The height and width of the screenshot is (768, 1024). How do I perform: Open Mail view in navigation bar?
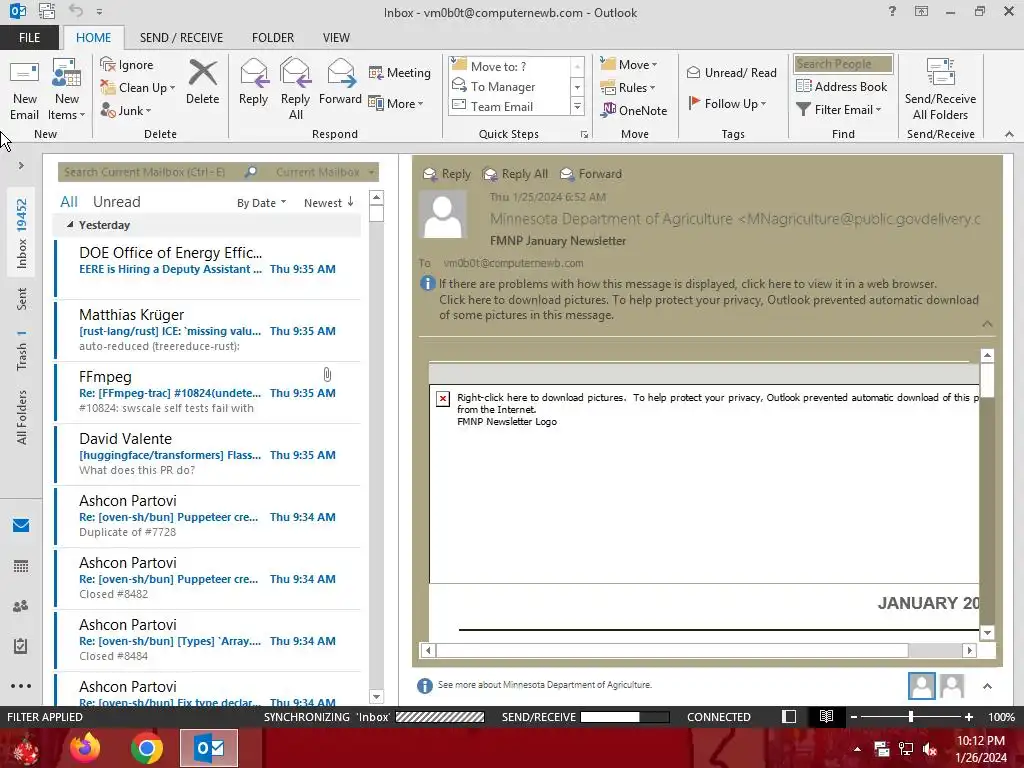click(21, 526)
